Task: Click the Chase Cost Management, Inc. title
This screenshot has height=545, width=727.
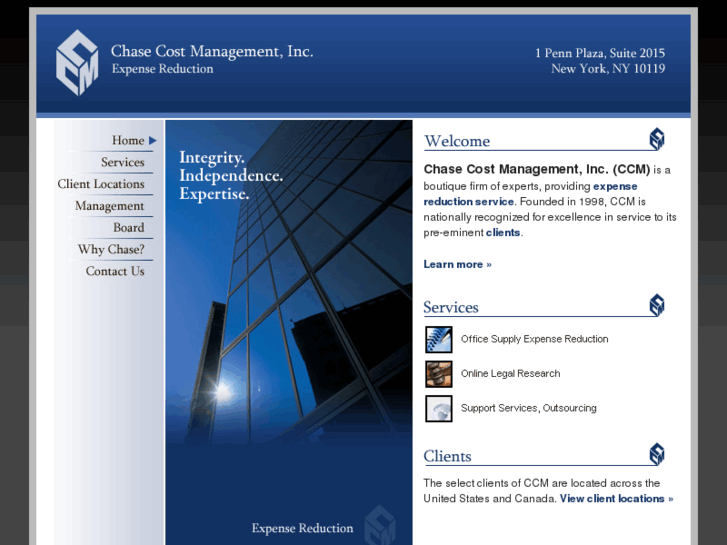Action: point(212,51)
